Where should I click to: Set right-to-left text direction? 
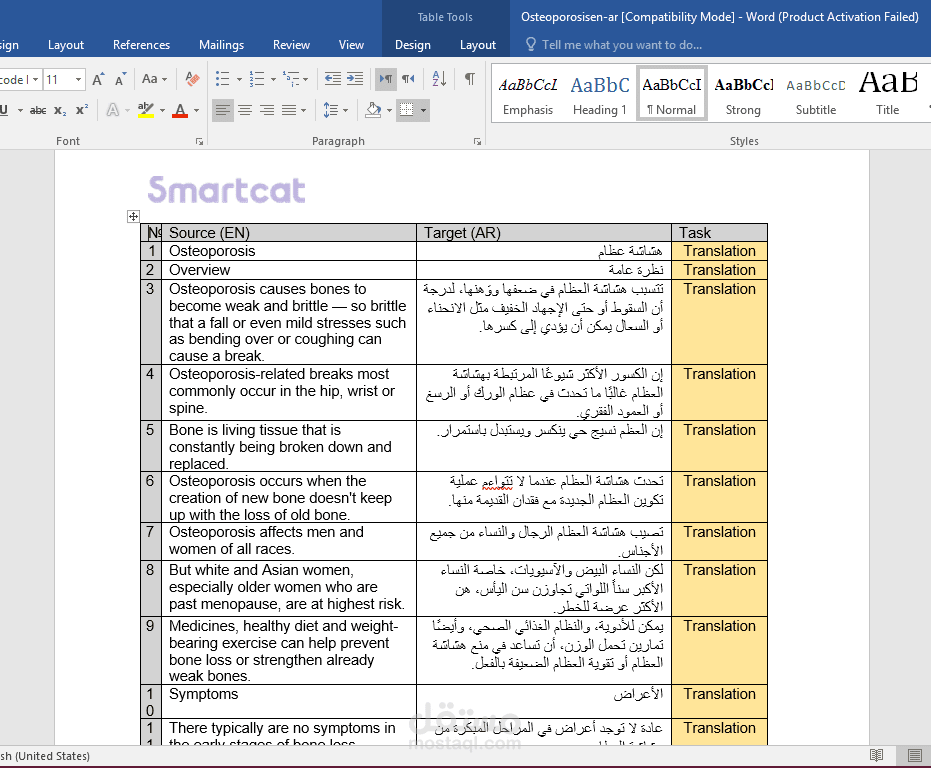[408, 79]
